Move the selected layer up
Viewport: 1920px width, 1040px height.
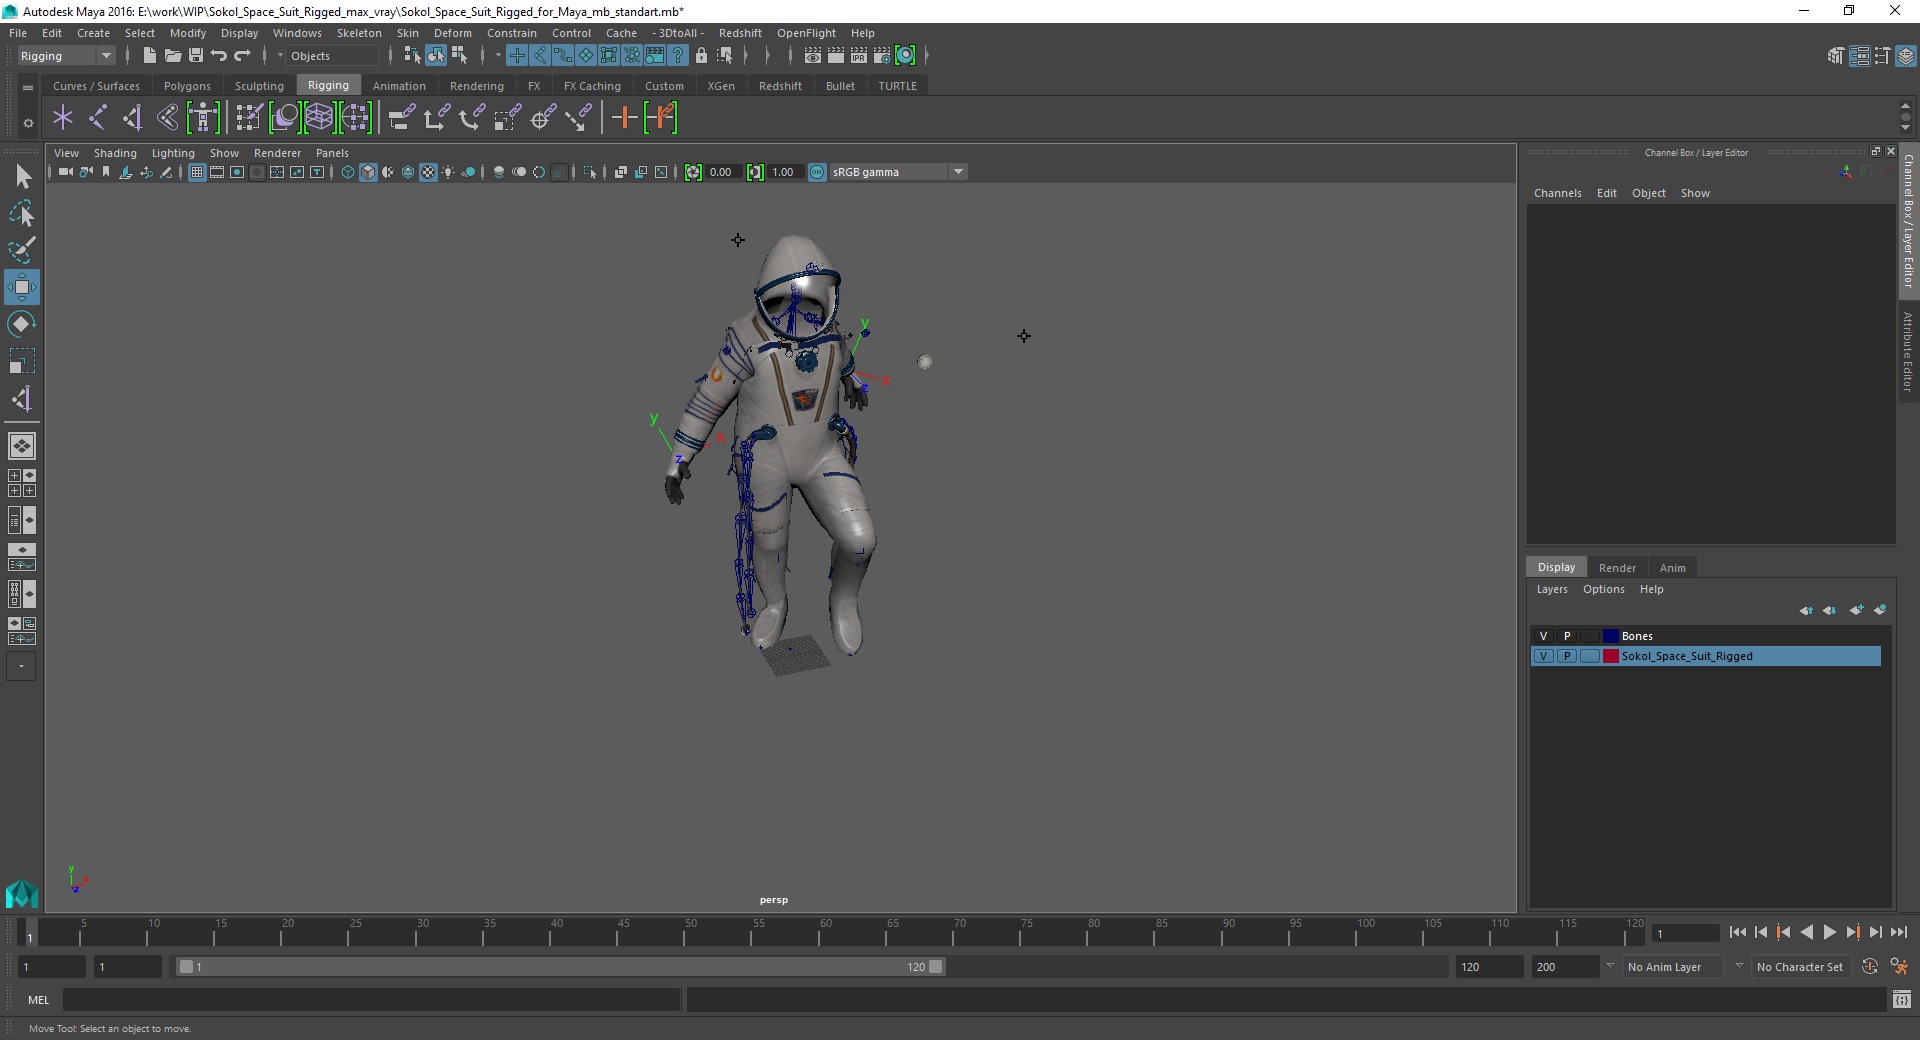pyautogui.click(x=1806, y=610)
